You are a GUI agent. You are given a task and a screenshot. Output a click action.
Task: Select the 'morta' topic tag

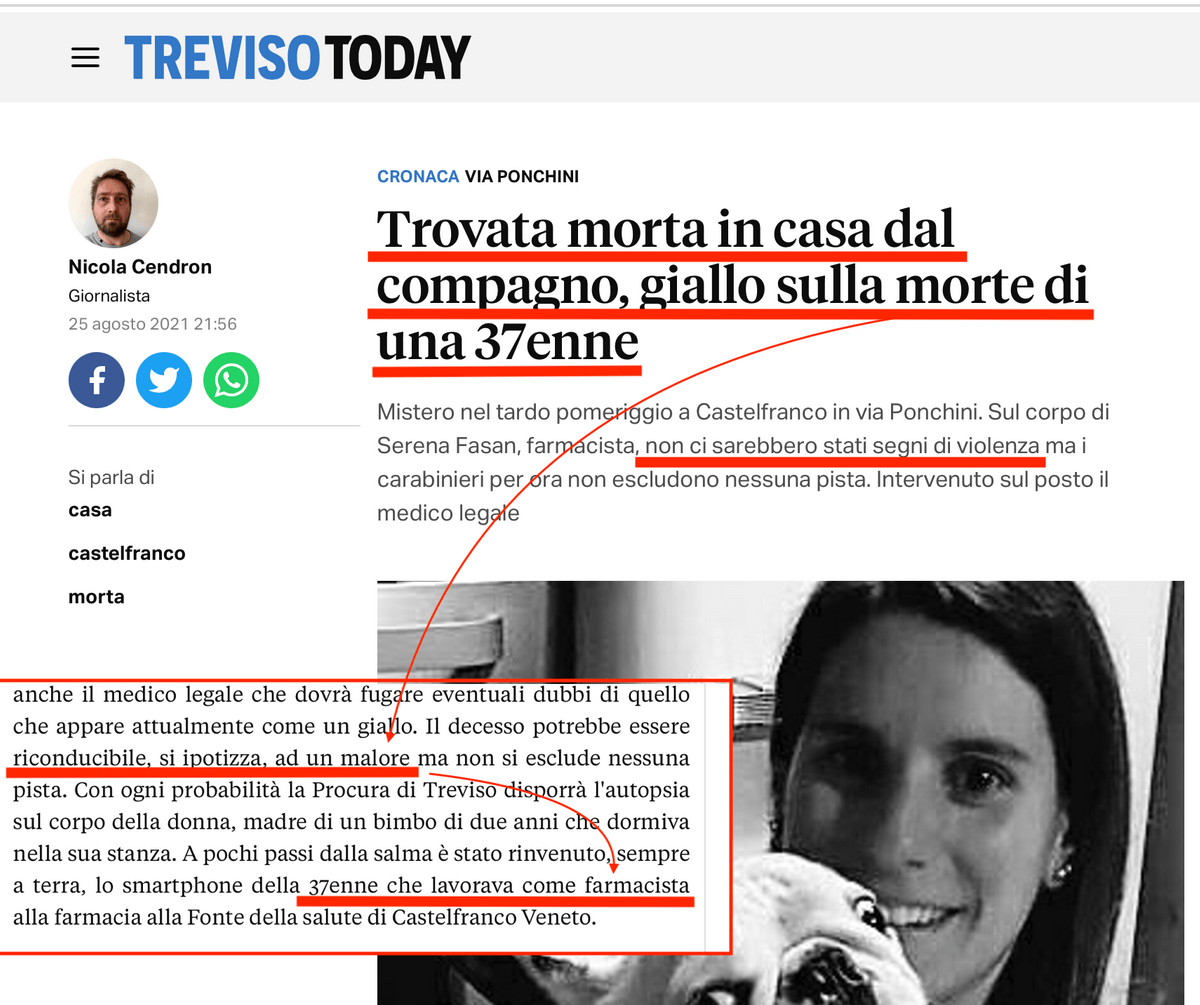[x=96, y=597]
